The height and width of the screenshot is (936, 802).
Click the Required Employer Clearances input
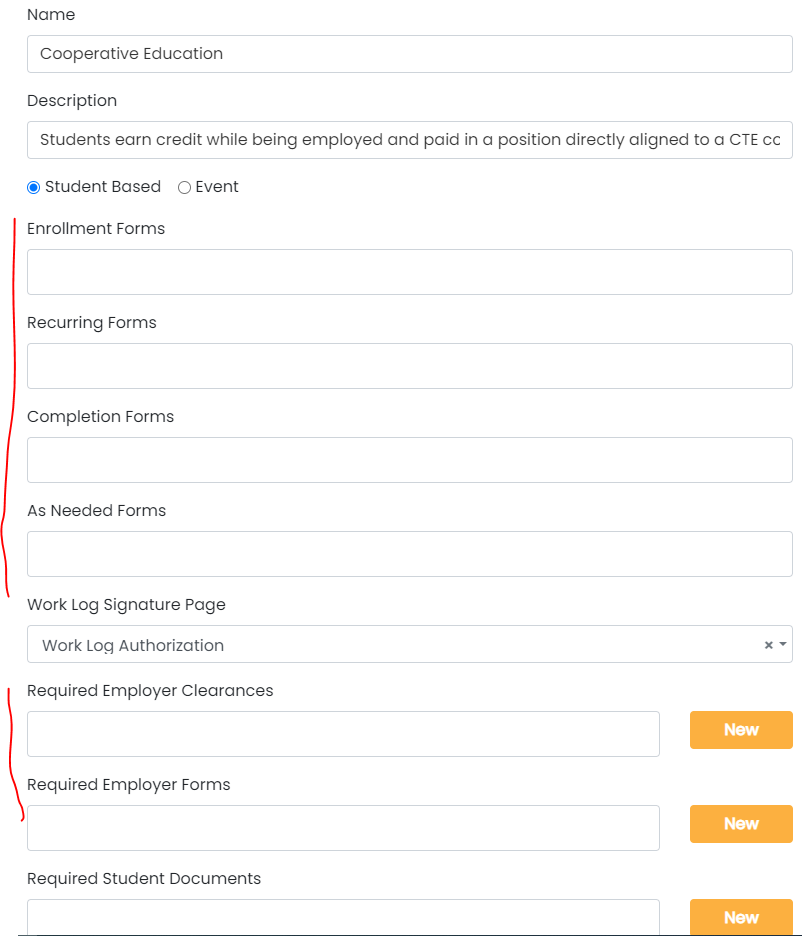pos(343,734)
